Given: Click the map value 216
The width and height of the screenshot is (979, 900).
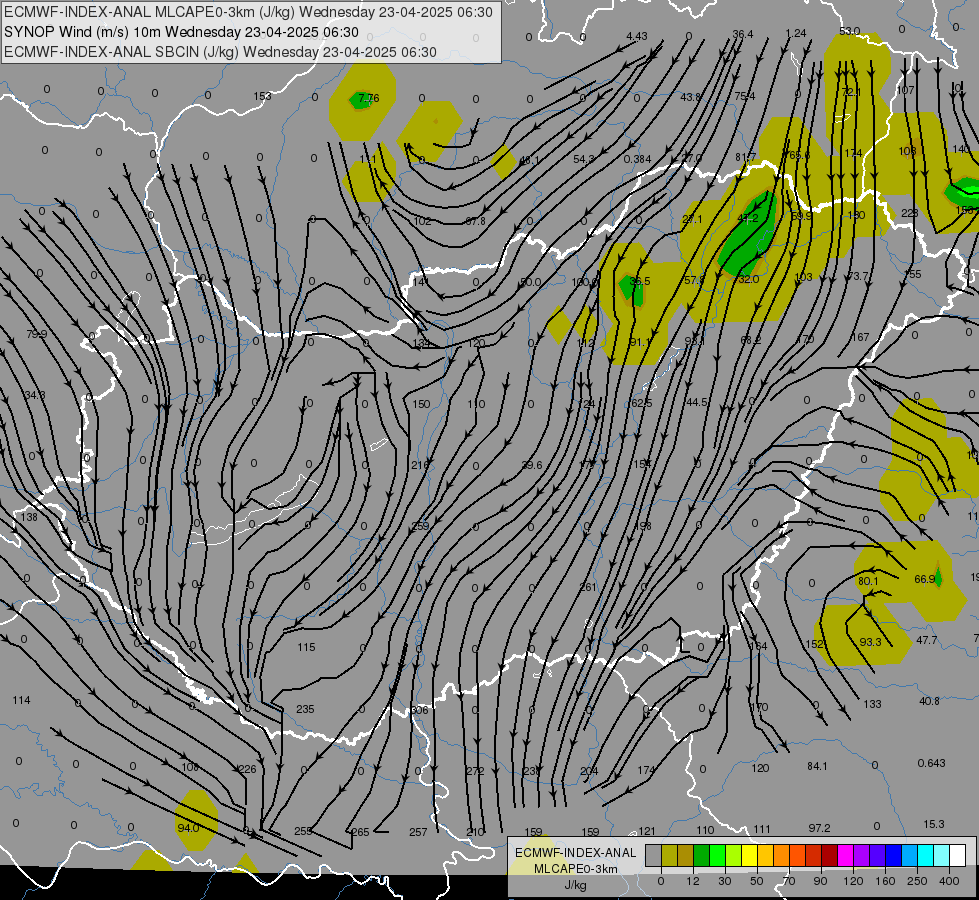Looking at the screenshot, I should [420, 465].
